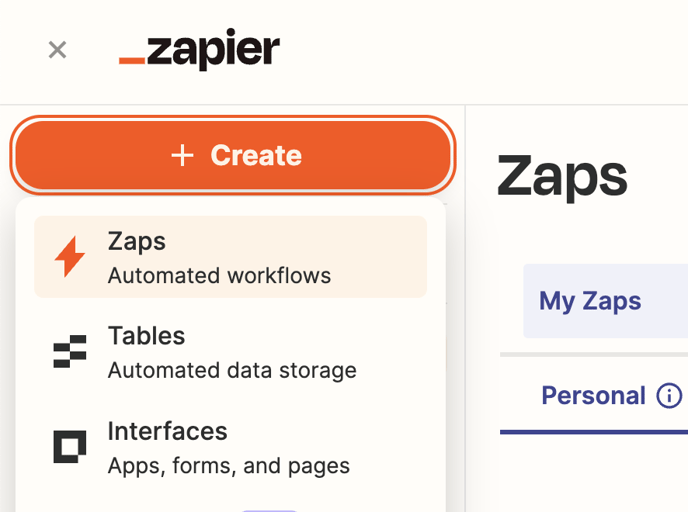Click the Apps, forms, and pages text
Image resolution: width=688 pixels, height=512 pixels.
click(x=229, y=466)
